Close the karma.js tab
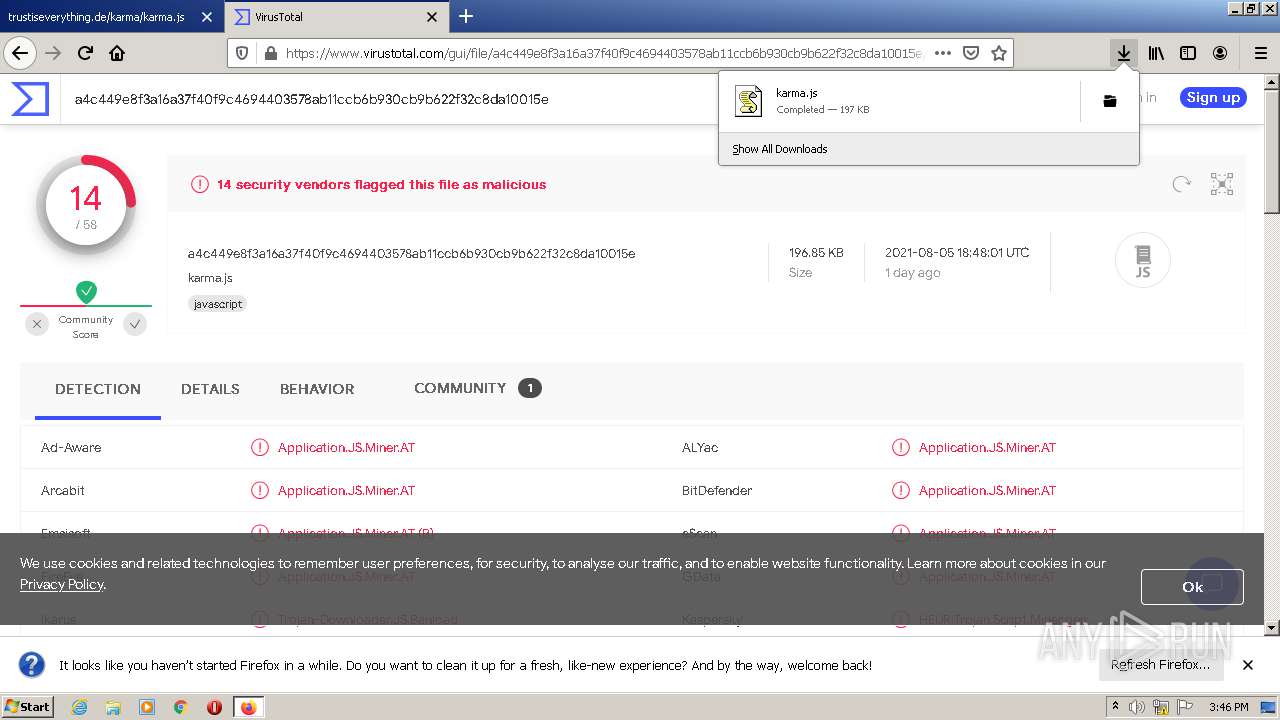 [x=207, y=17]
